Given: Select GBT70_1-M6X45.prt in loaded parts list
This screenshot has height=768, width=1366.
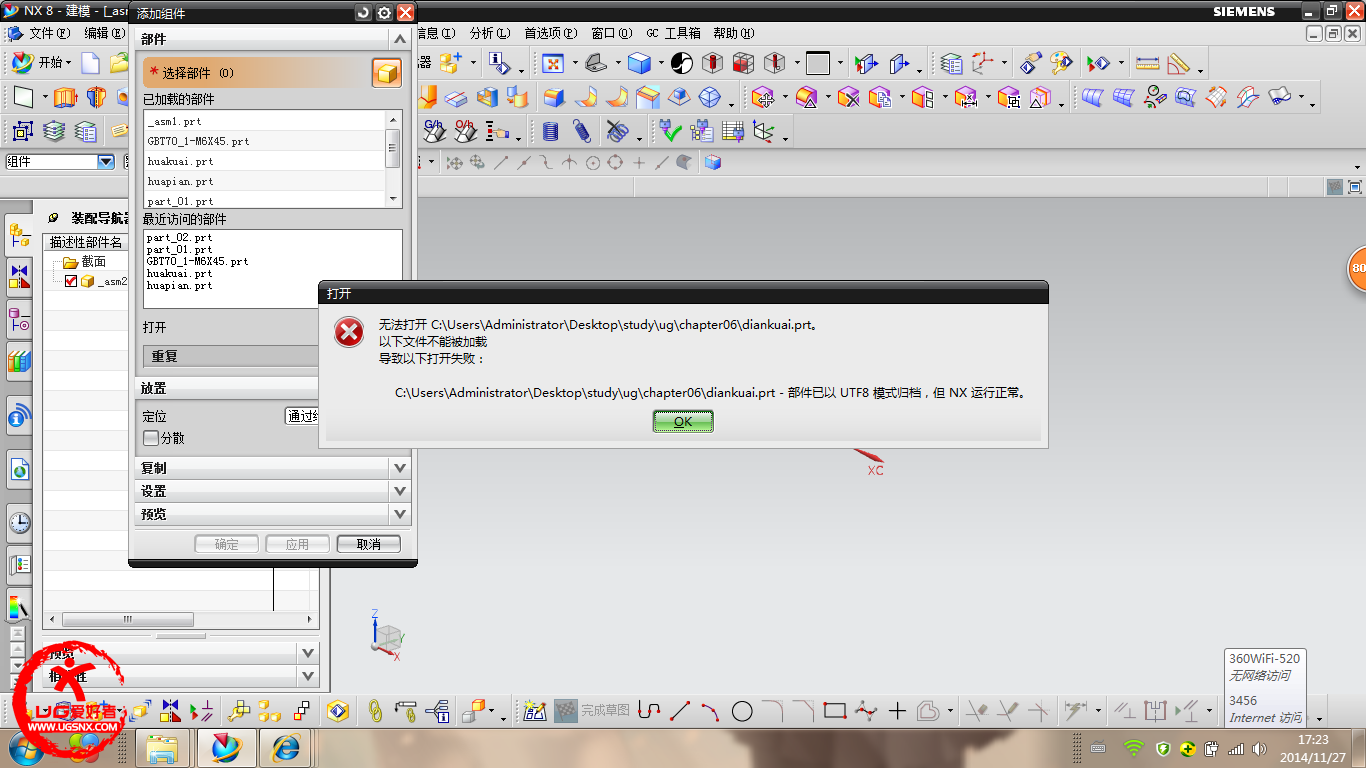Looking at the screenshot, I should [x=264, y=141].
